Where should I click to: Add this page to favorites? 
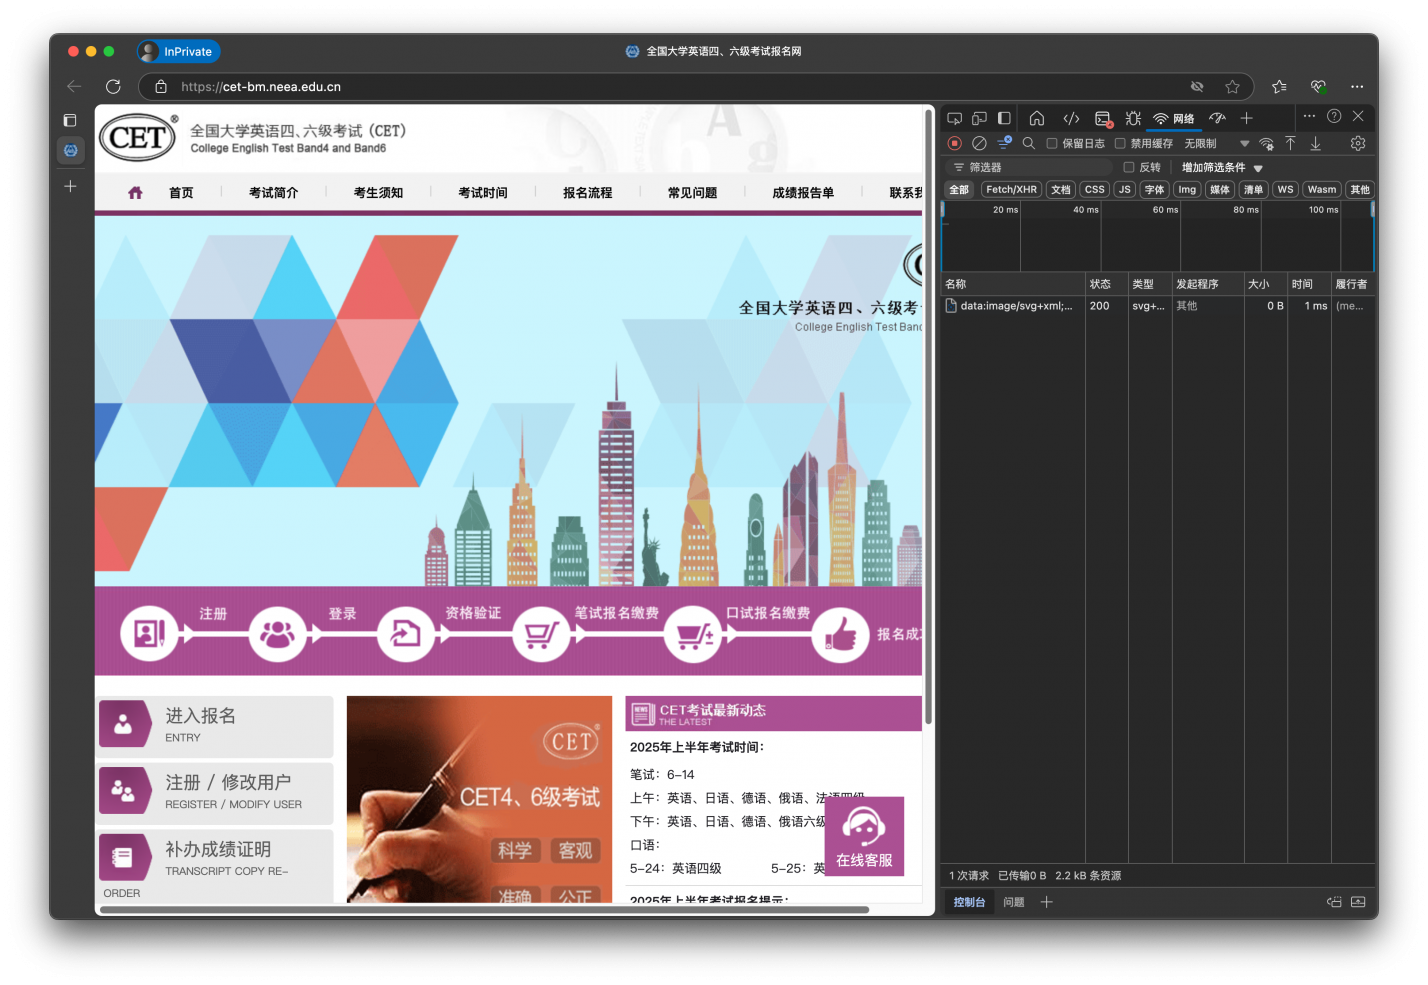1232,87
